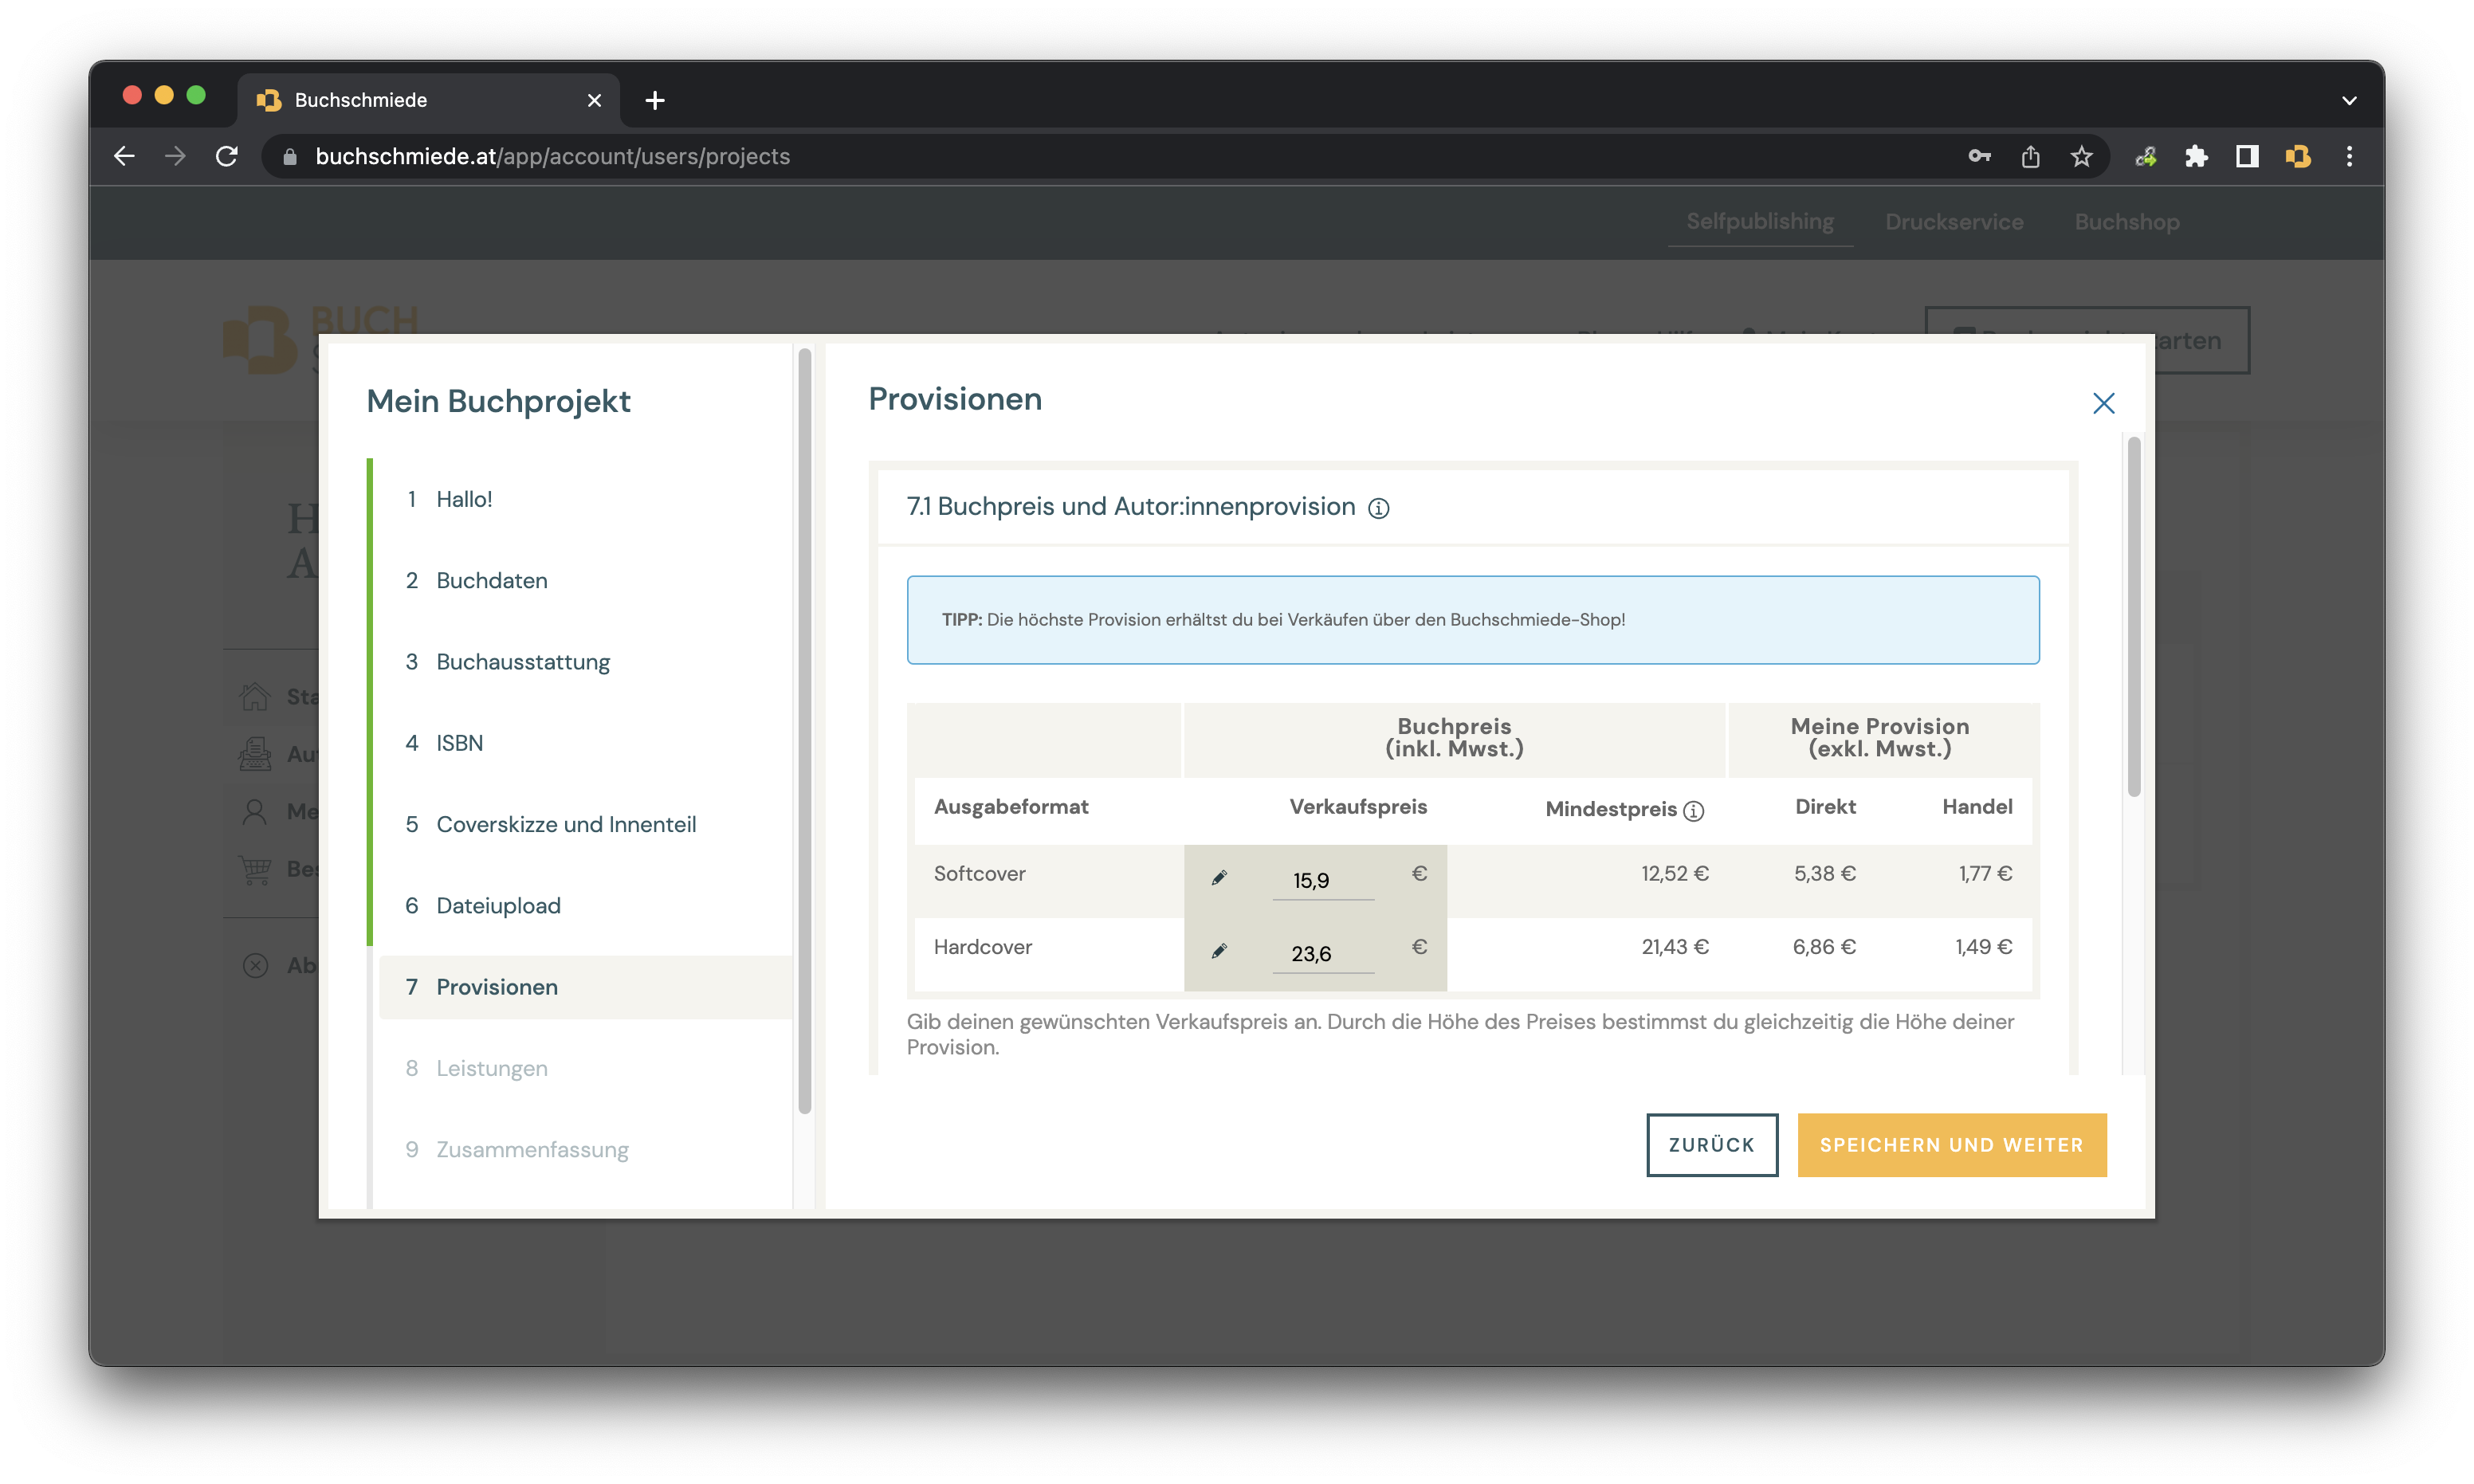Click the Mindestpreis info icon
This screenshot has height=1484, width=2474.
click(x=1693, y=811)
